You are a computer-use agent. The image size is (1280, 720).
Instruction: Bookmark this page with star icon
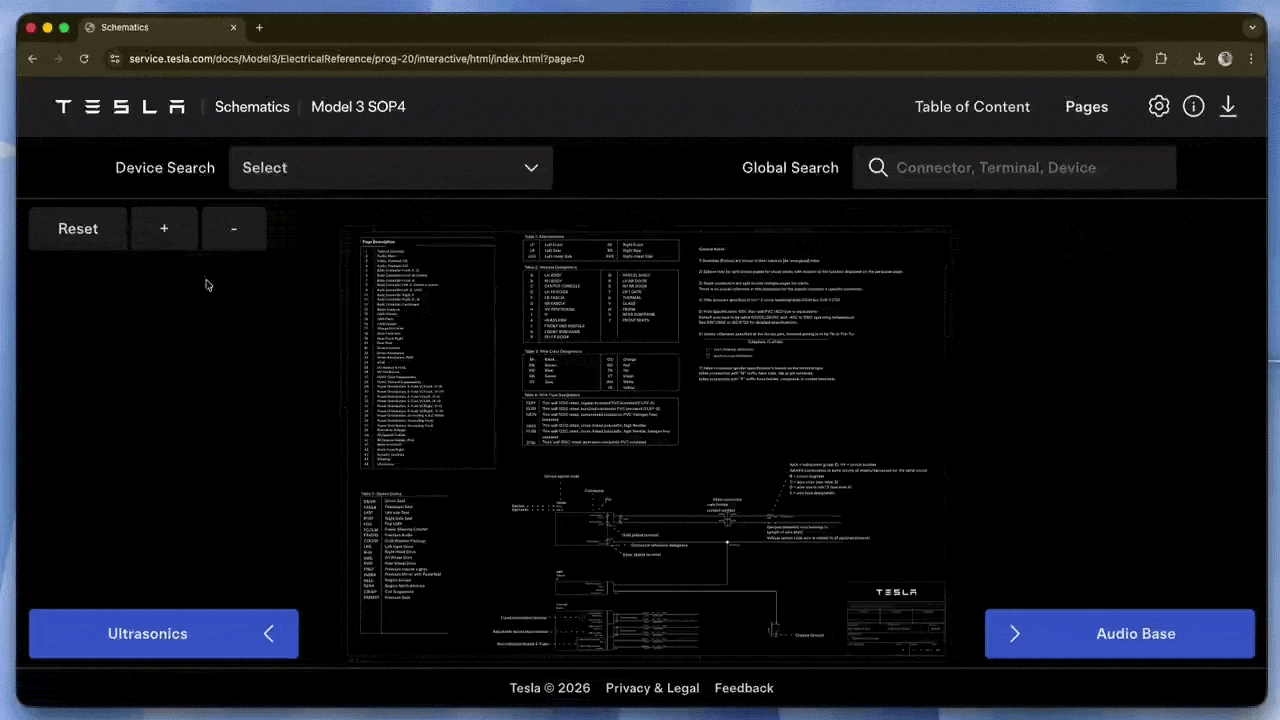(1125, 59)
